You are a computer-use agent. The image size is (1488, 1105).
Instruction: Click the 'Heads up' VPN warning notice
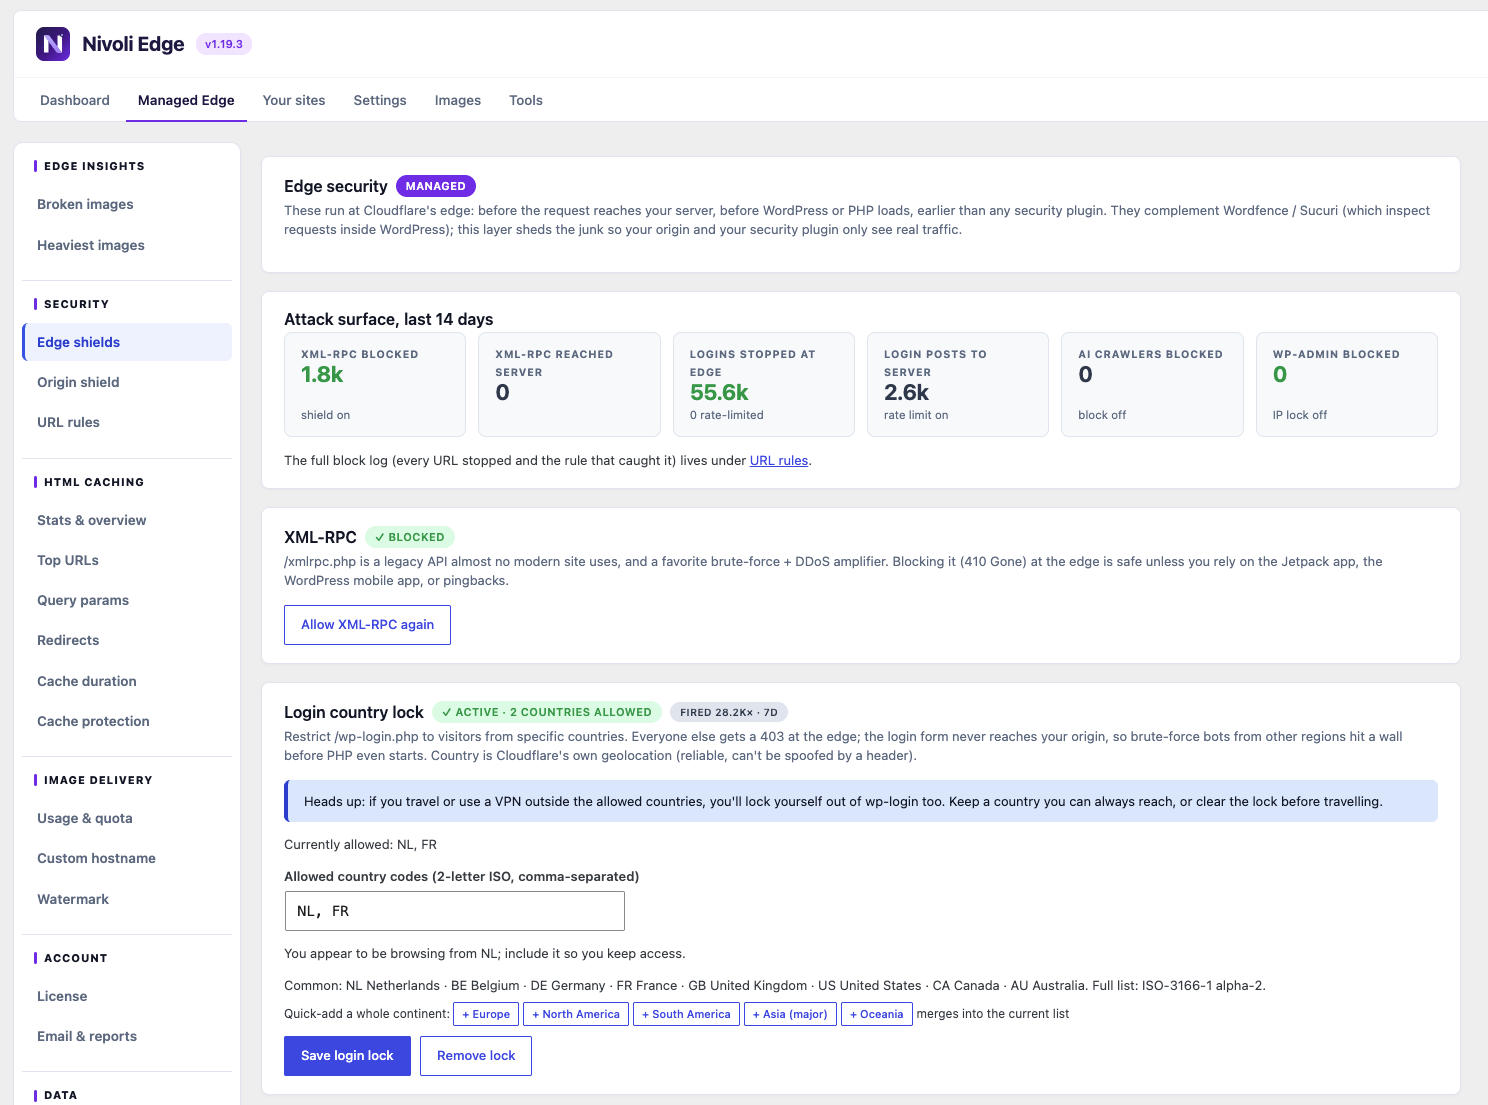861,801
